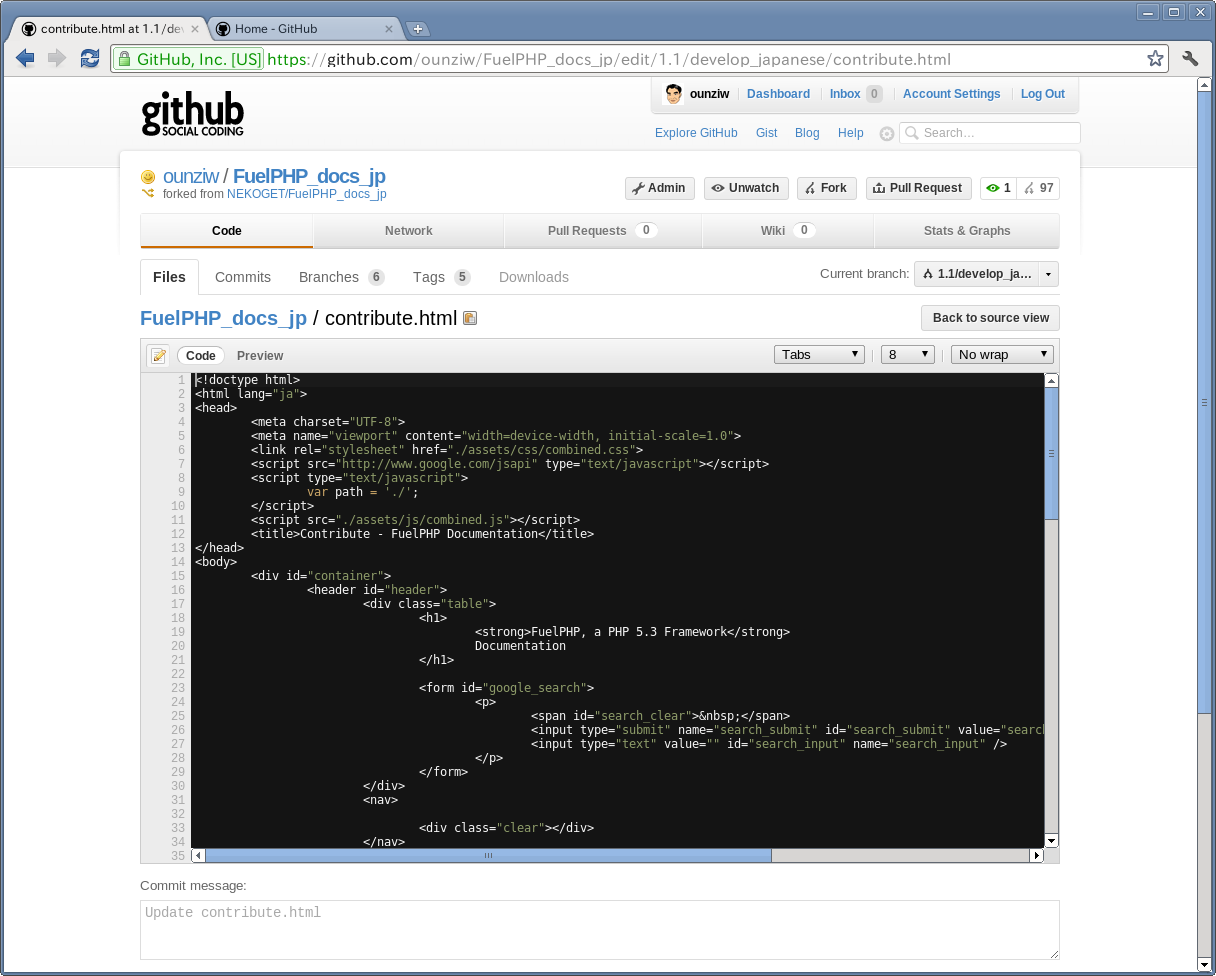Click Back to source view button
Screen dimensions: 1216x976
point(990,318)
